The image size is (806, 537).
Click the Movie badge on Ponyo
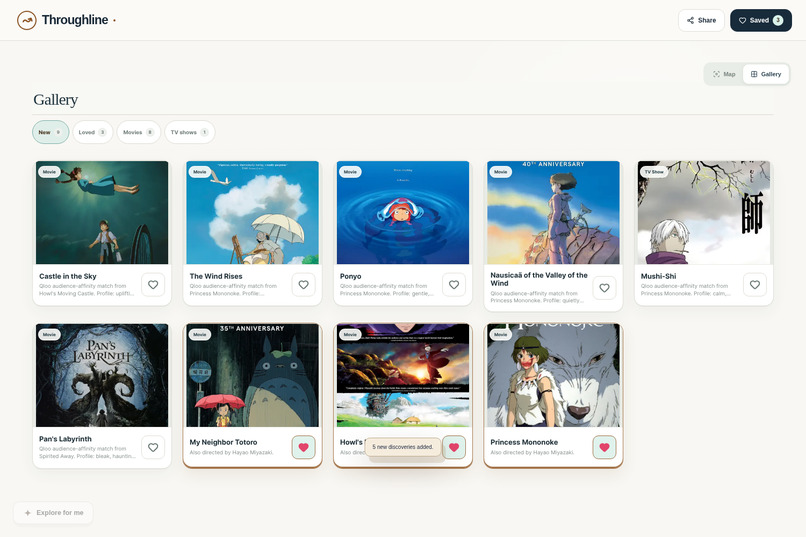[350, 172]
